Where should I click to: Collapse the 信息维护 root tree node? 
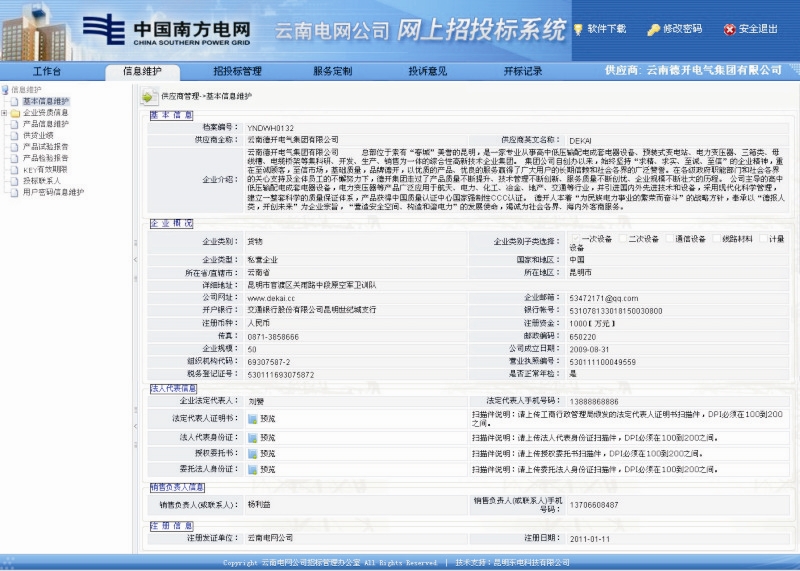point(5,90)
